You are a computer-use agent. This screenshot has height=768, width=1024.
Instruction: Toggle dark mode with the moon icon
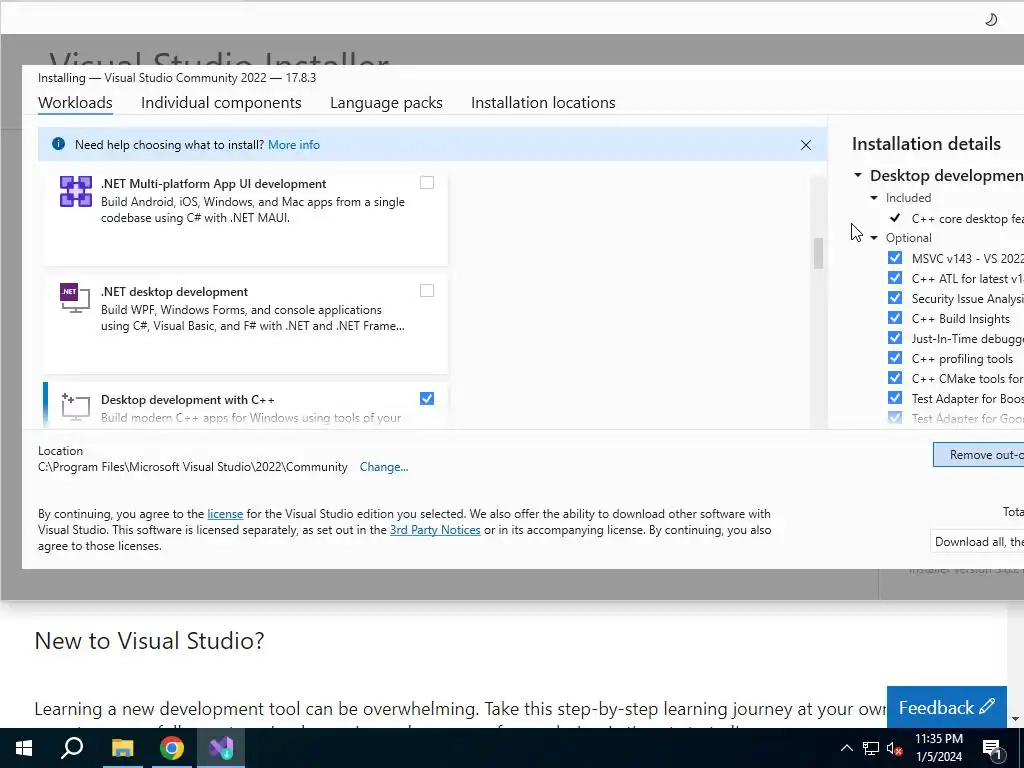point(991,20)
